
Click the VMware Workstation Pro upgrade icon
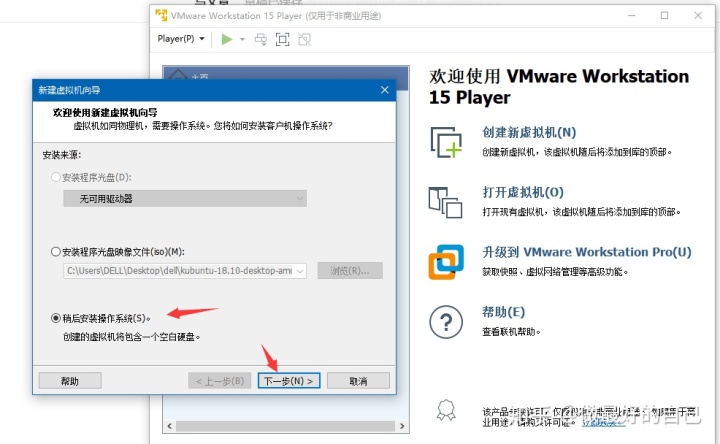(x=446, y=262)
